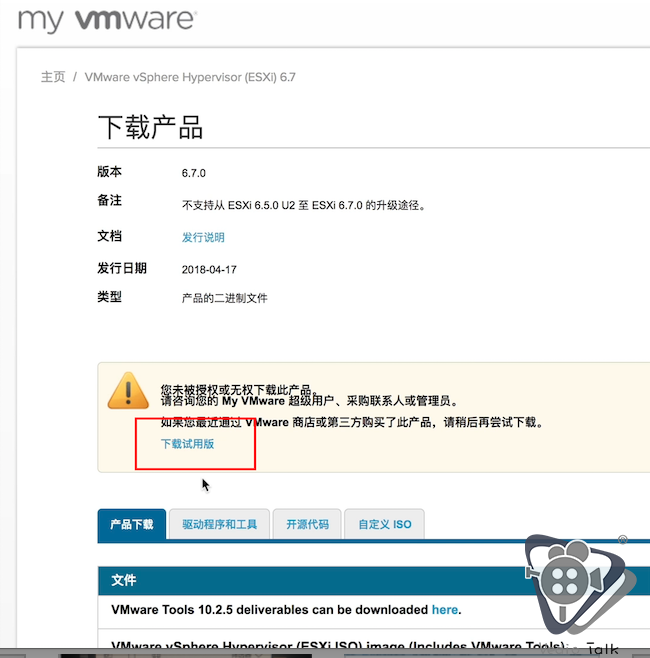
Task: Click the 发行日期 label
Action: coord(122,268)
